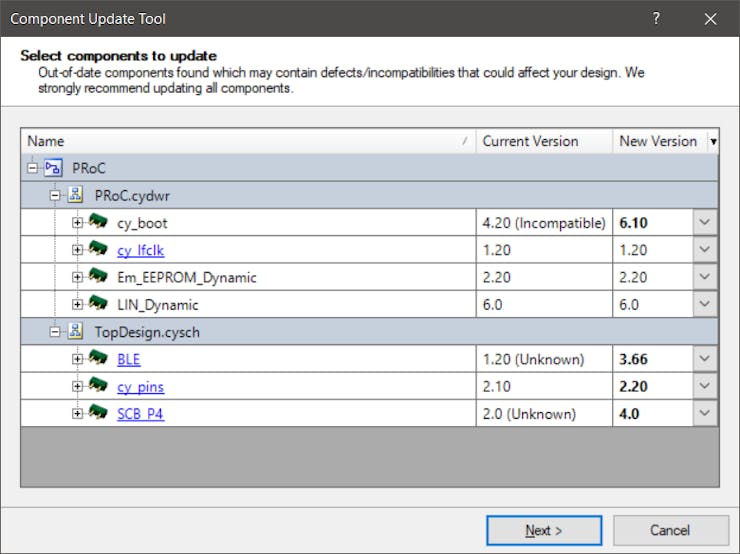This screenshot has width=740, height=554.
Task: Click the TopDesign.cysch schematic icon
Action: click(x=75, y=332)
